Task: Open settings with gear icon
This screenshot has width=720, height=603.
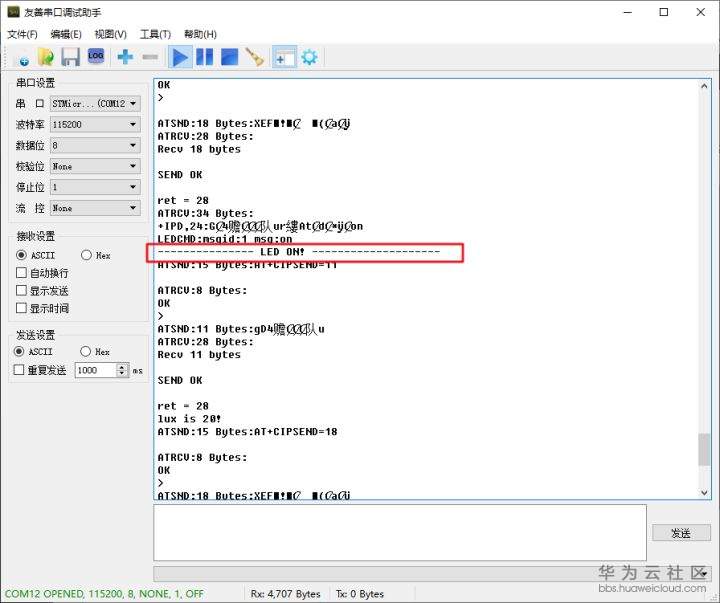Action: tap(309, 57)
